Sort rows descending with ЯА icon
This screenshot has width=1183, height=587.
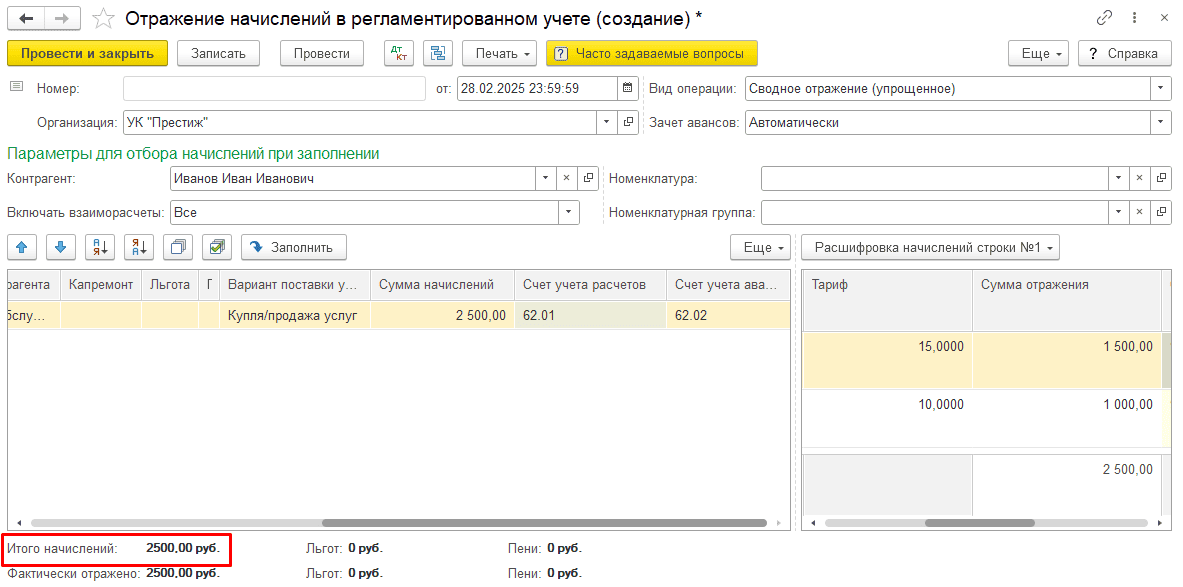[x=138, y=247]
